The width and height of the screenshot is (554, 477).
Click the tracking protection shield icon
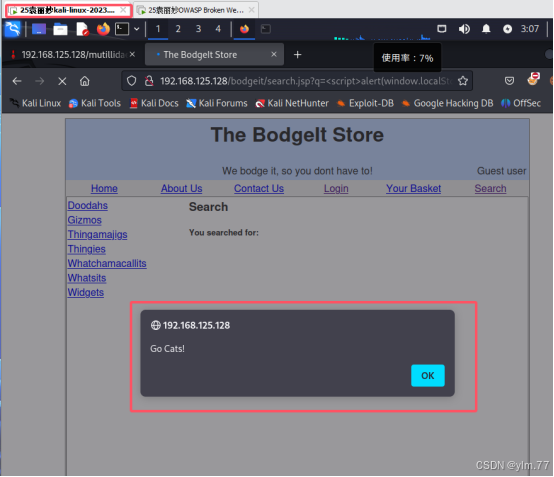[x=131, y=81]
